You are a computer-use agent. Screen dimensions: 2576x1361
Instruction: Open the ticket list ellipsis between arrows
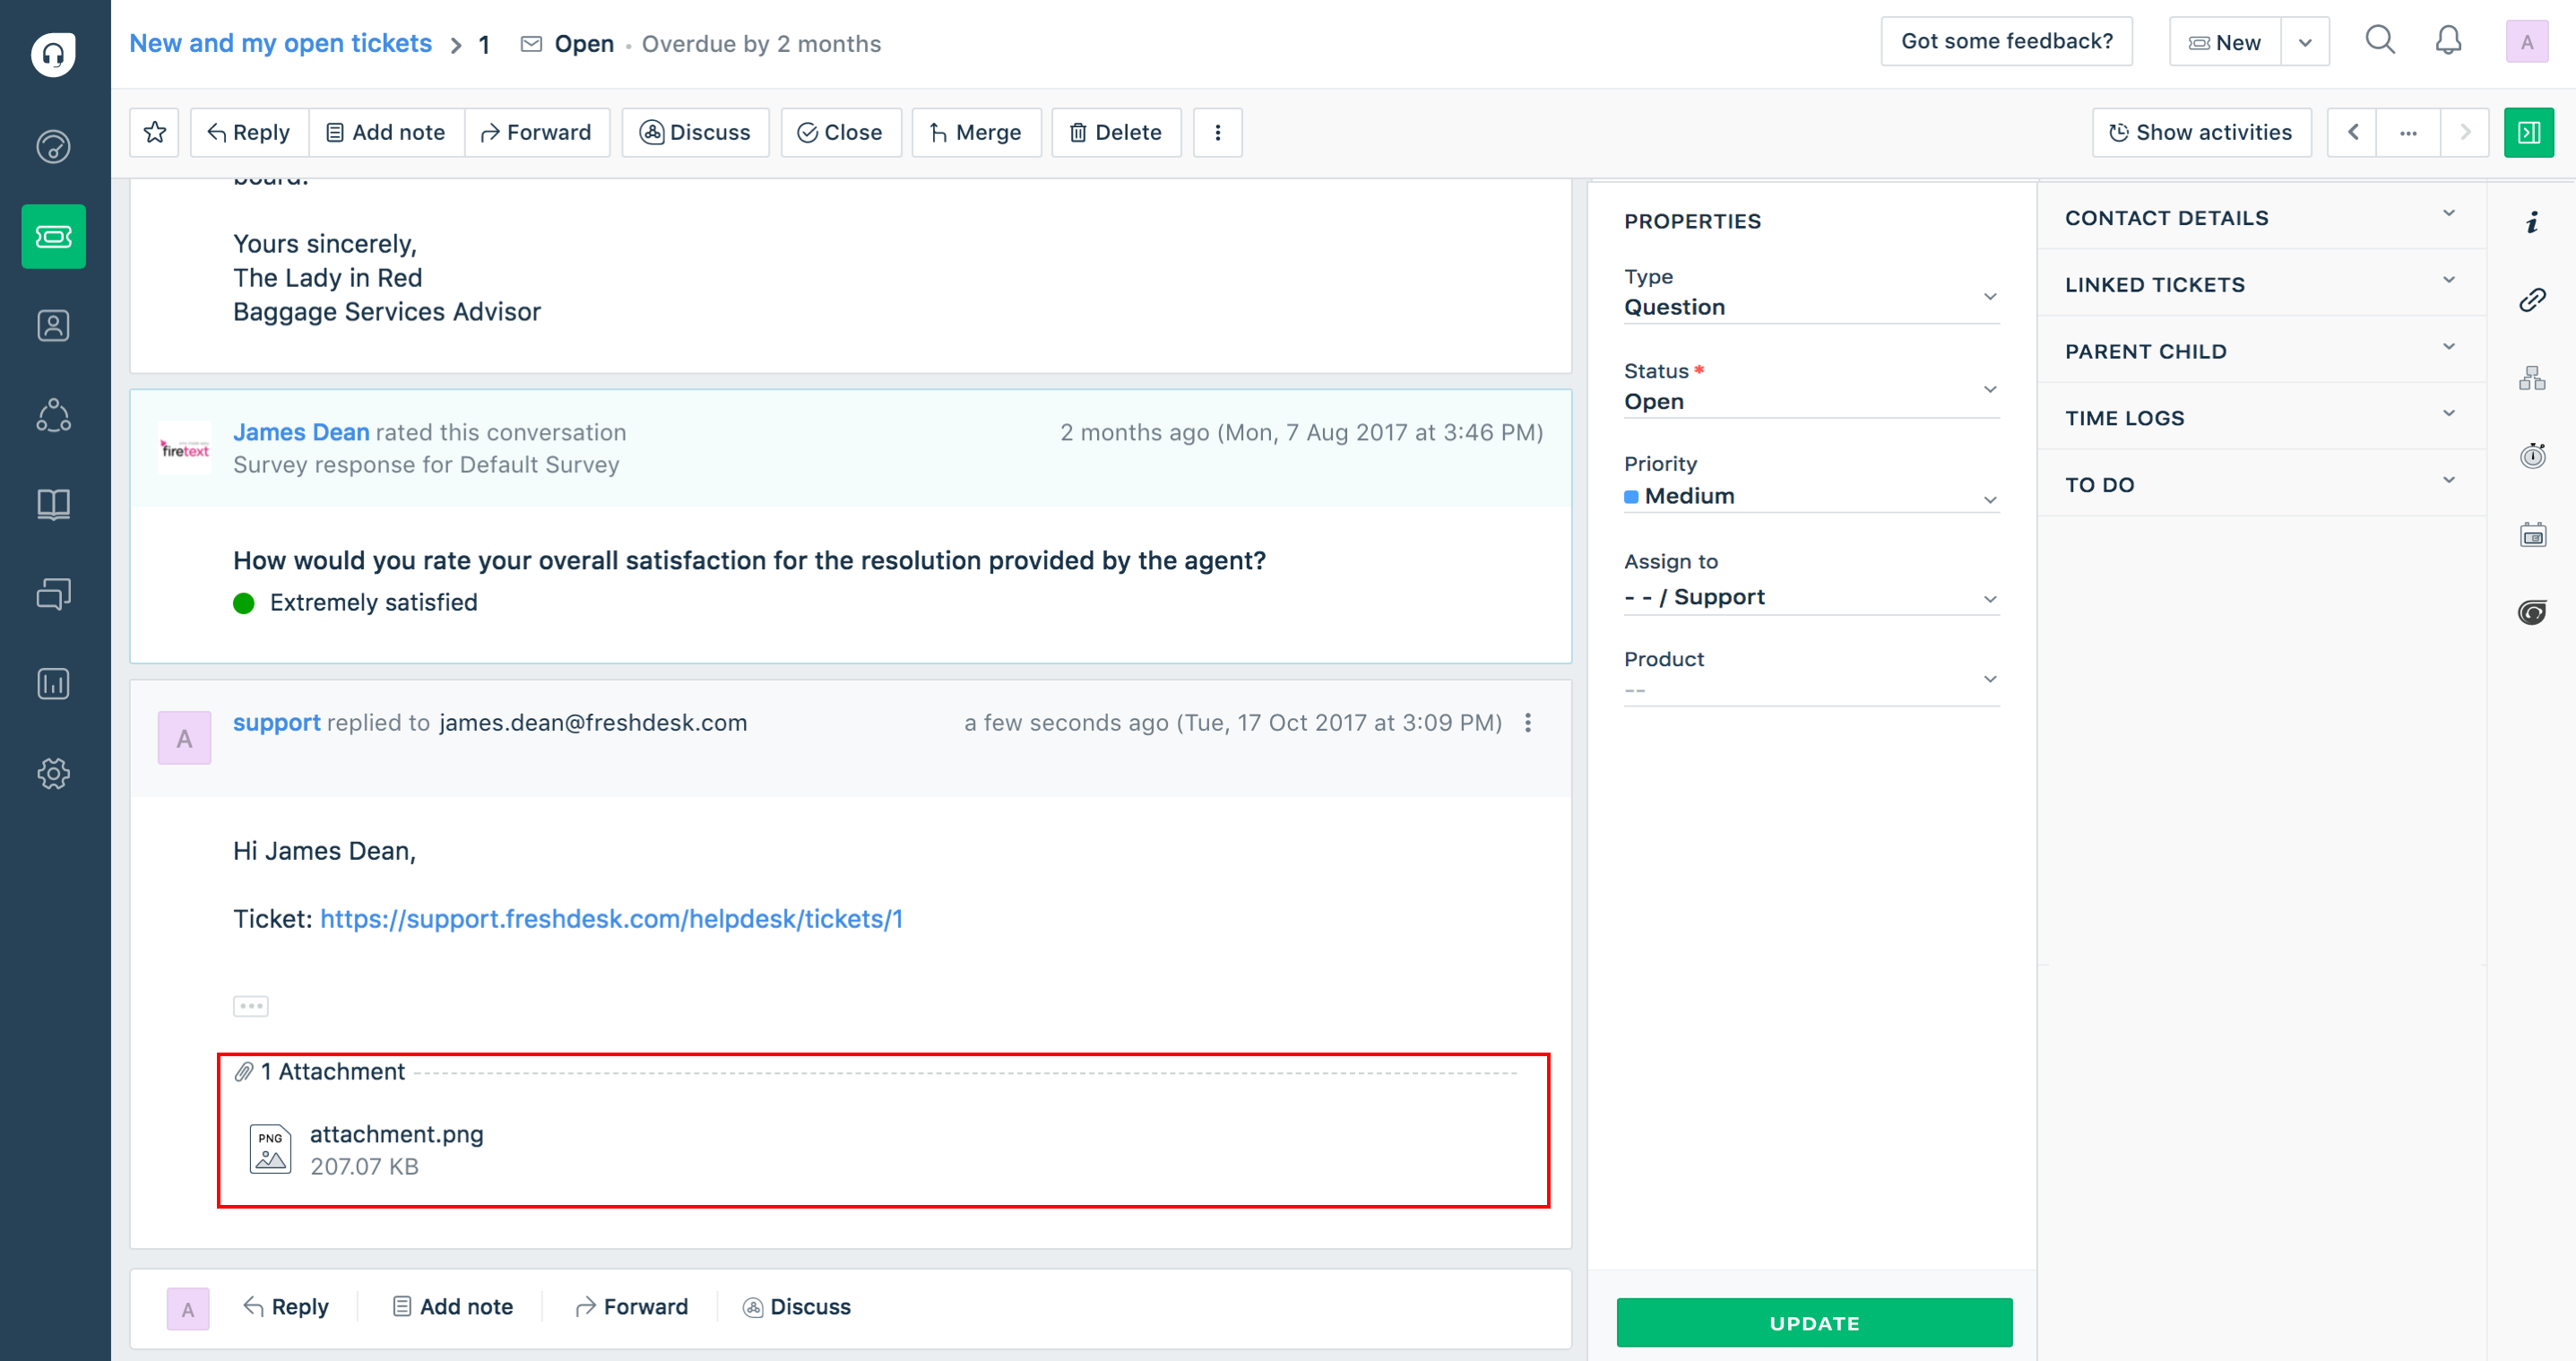2409,132
